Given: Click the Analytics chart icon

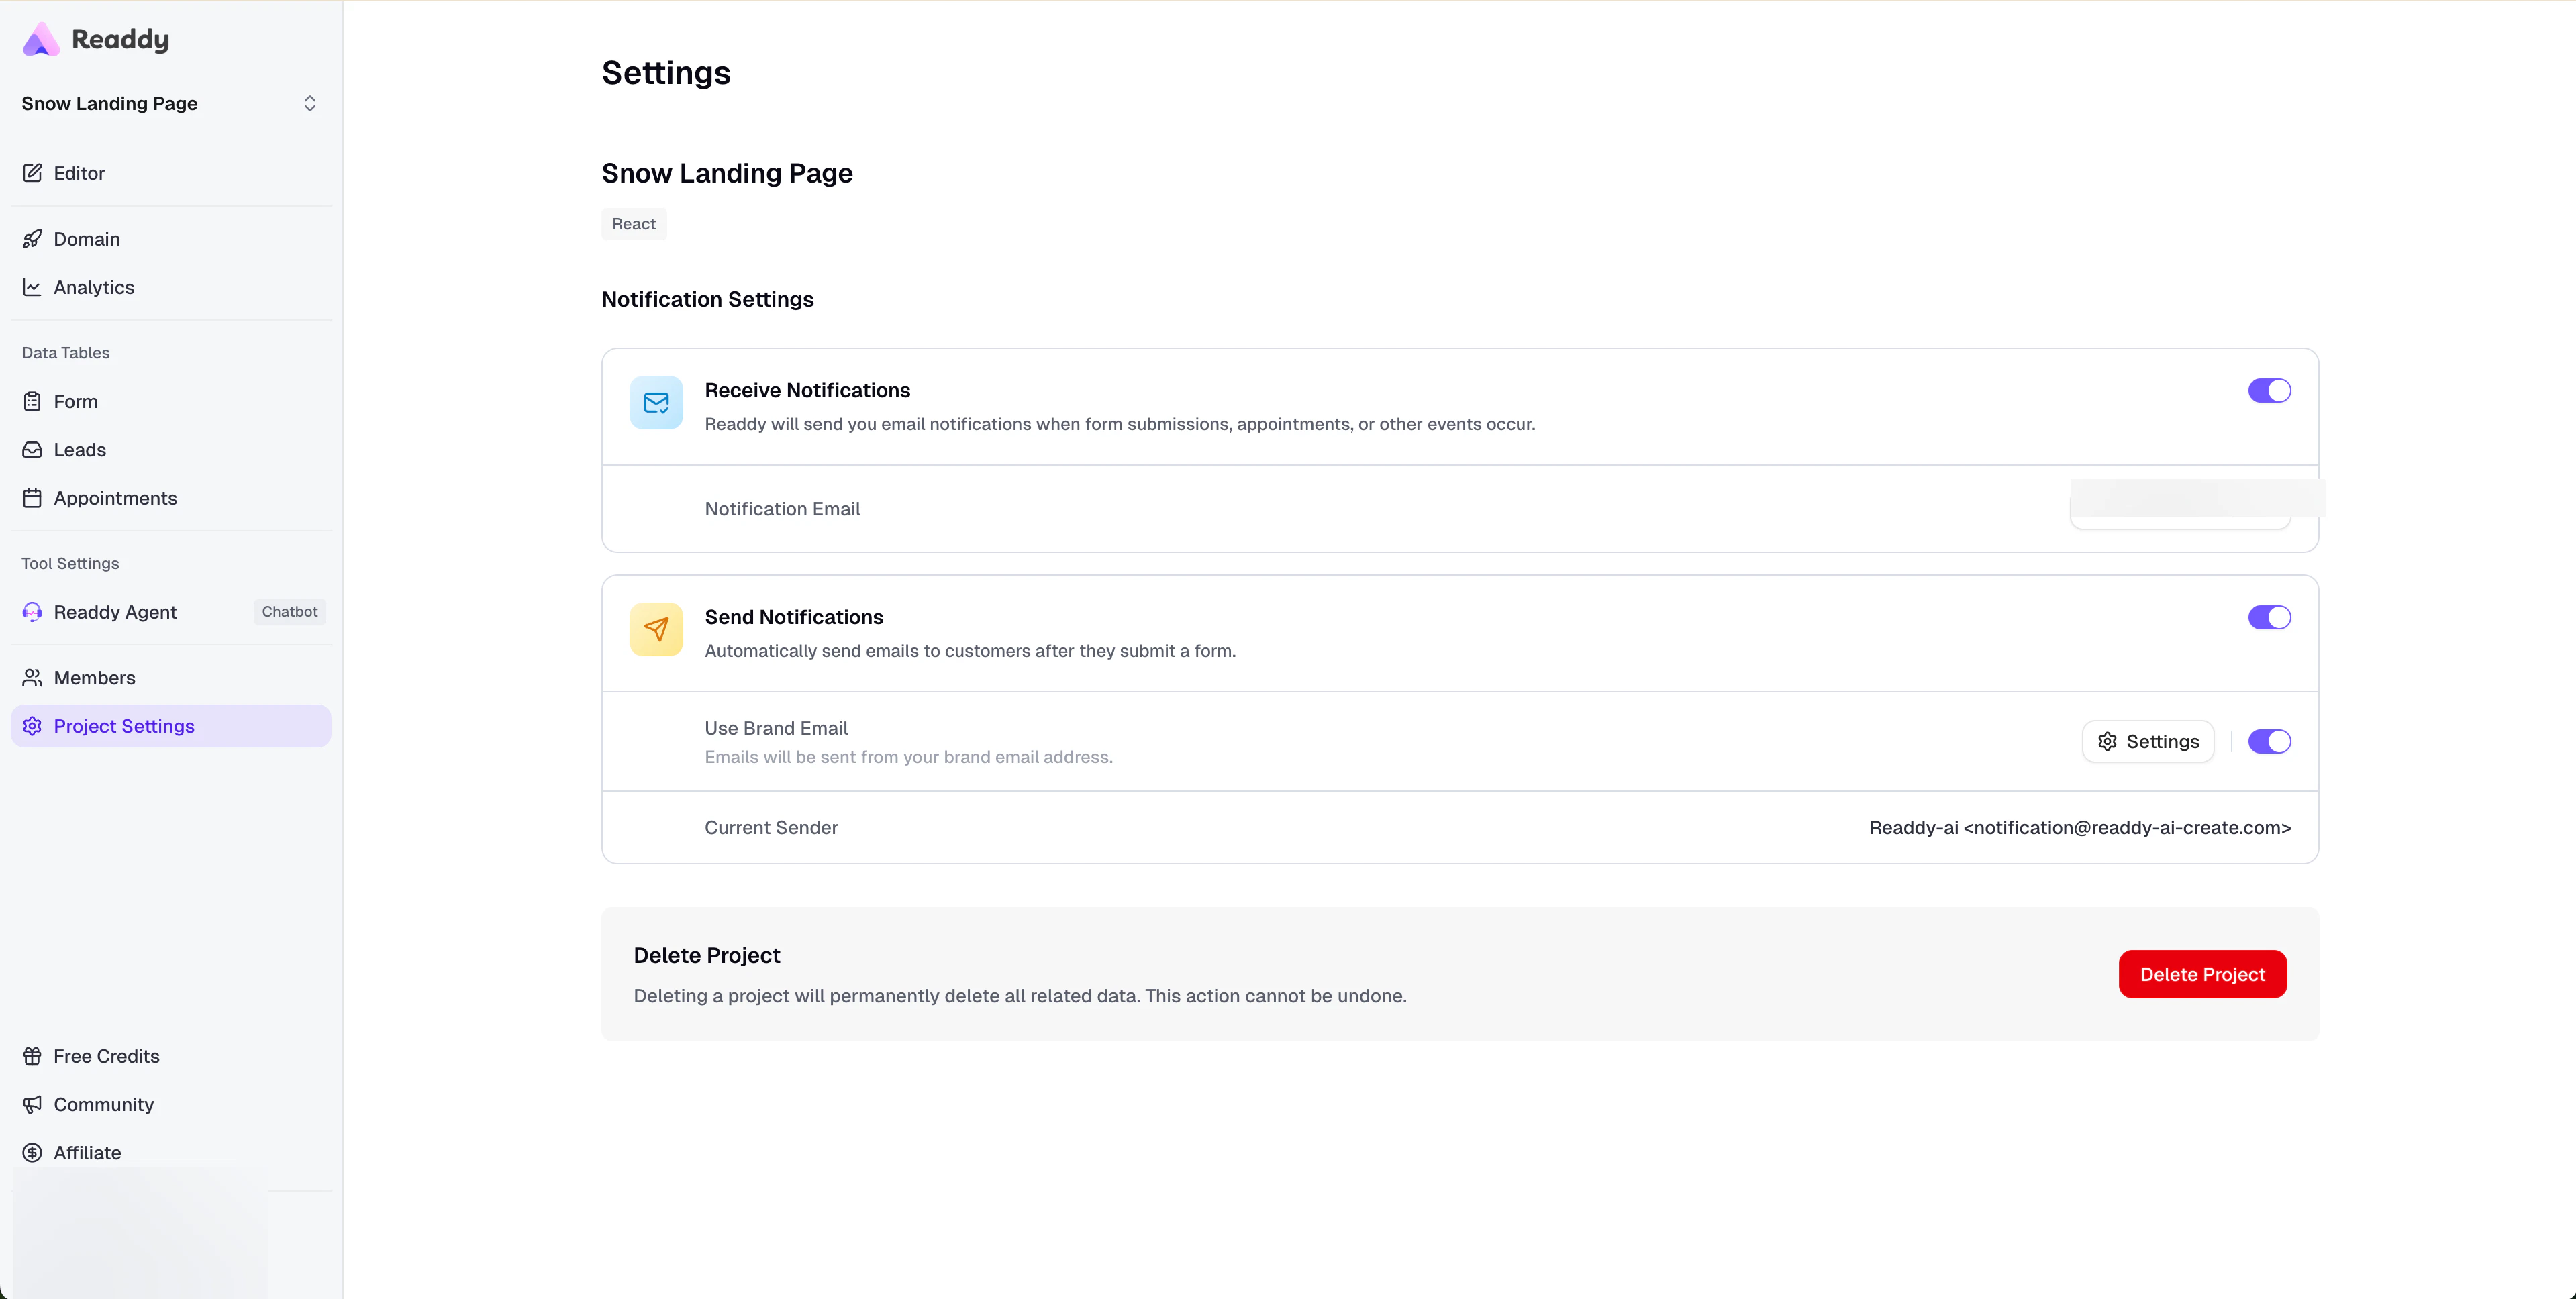Looking at the screenshot, I should pyautogui.click(x=32, y=287).
